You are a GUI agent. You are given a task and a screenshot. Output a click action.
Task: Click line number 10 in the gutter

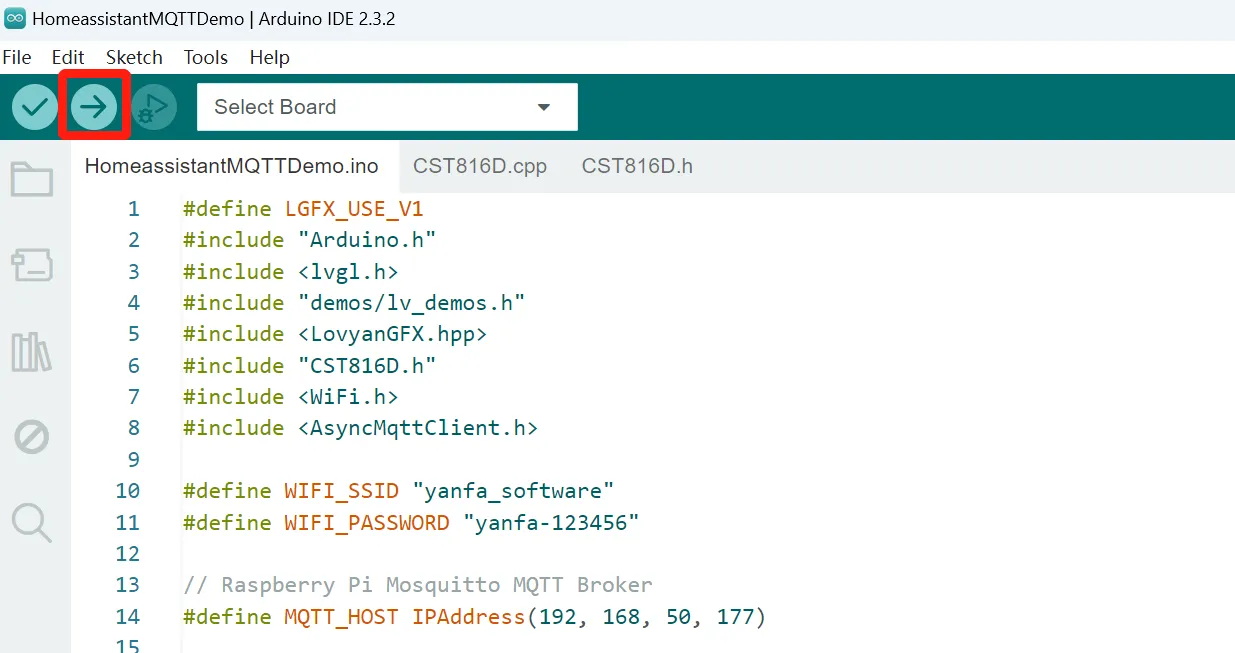click(127, 491)
